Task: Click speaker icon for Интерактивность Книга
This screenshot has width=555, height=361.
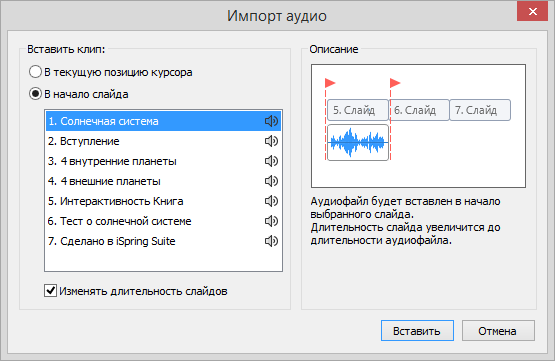Action: [x=271, y=201]
